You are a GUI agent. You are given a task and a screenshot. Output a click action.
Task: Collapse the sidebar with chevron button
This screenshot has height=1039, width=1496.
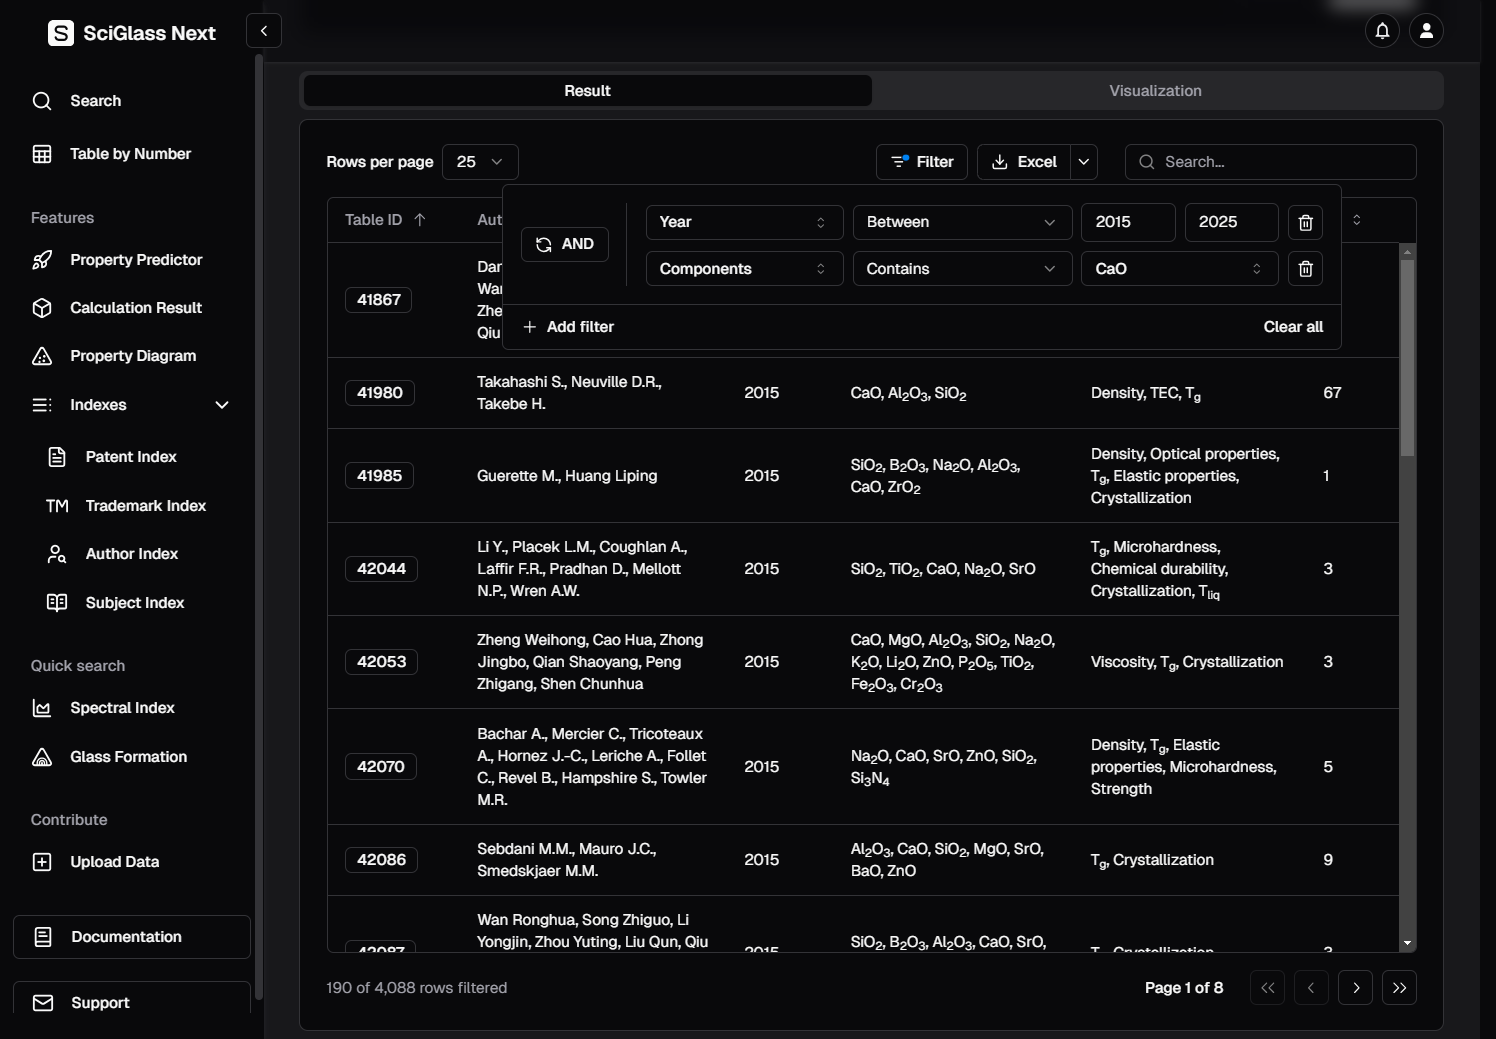264,31
